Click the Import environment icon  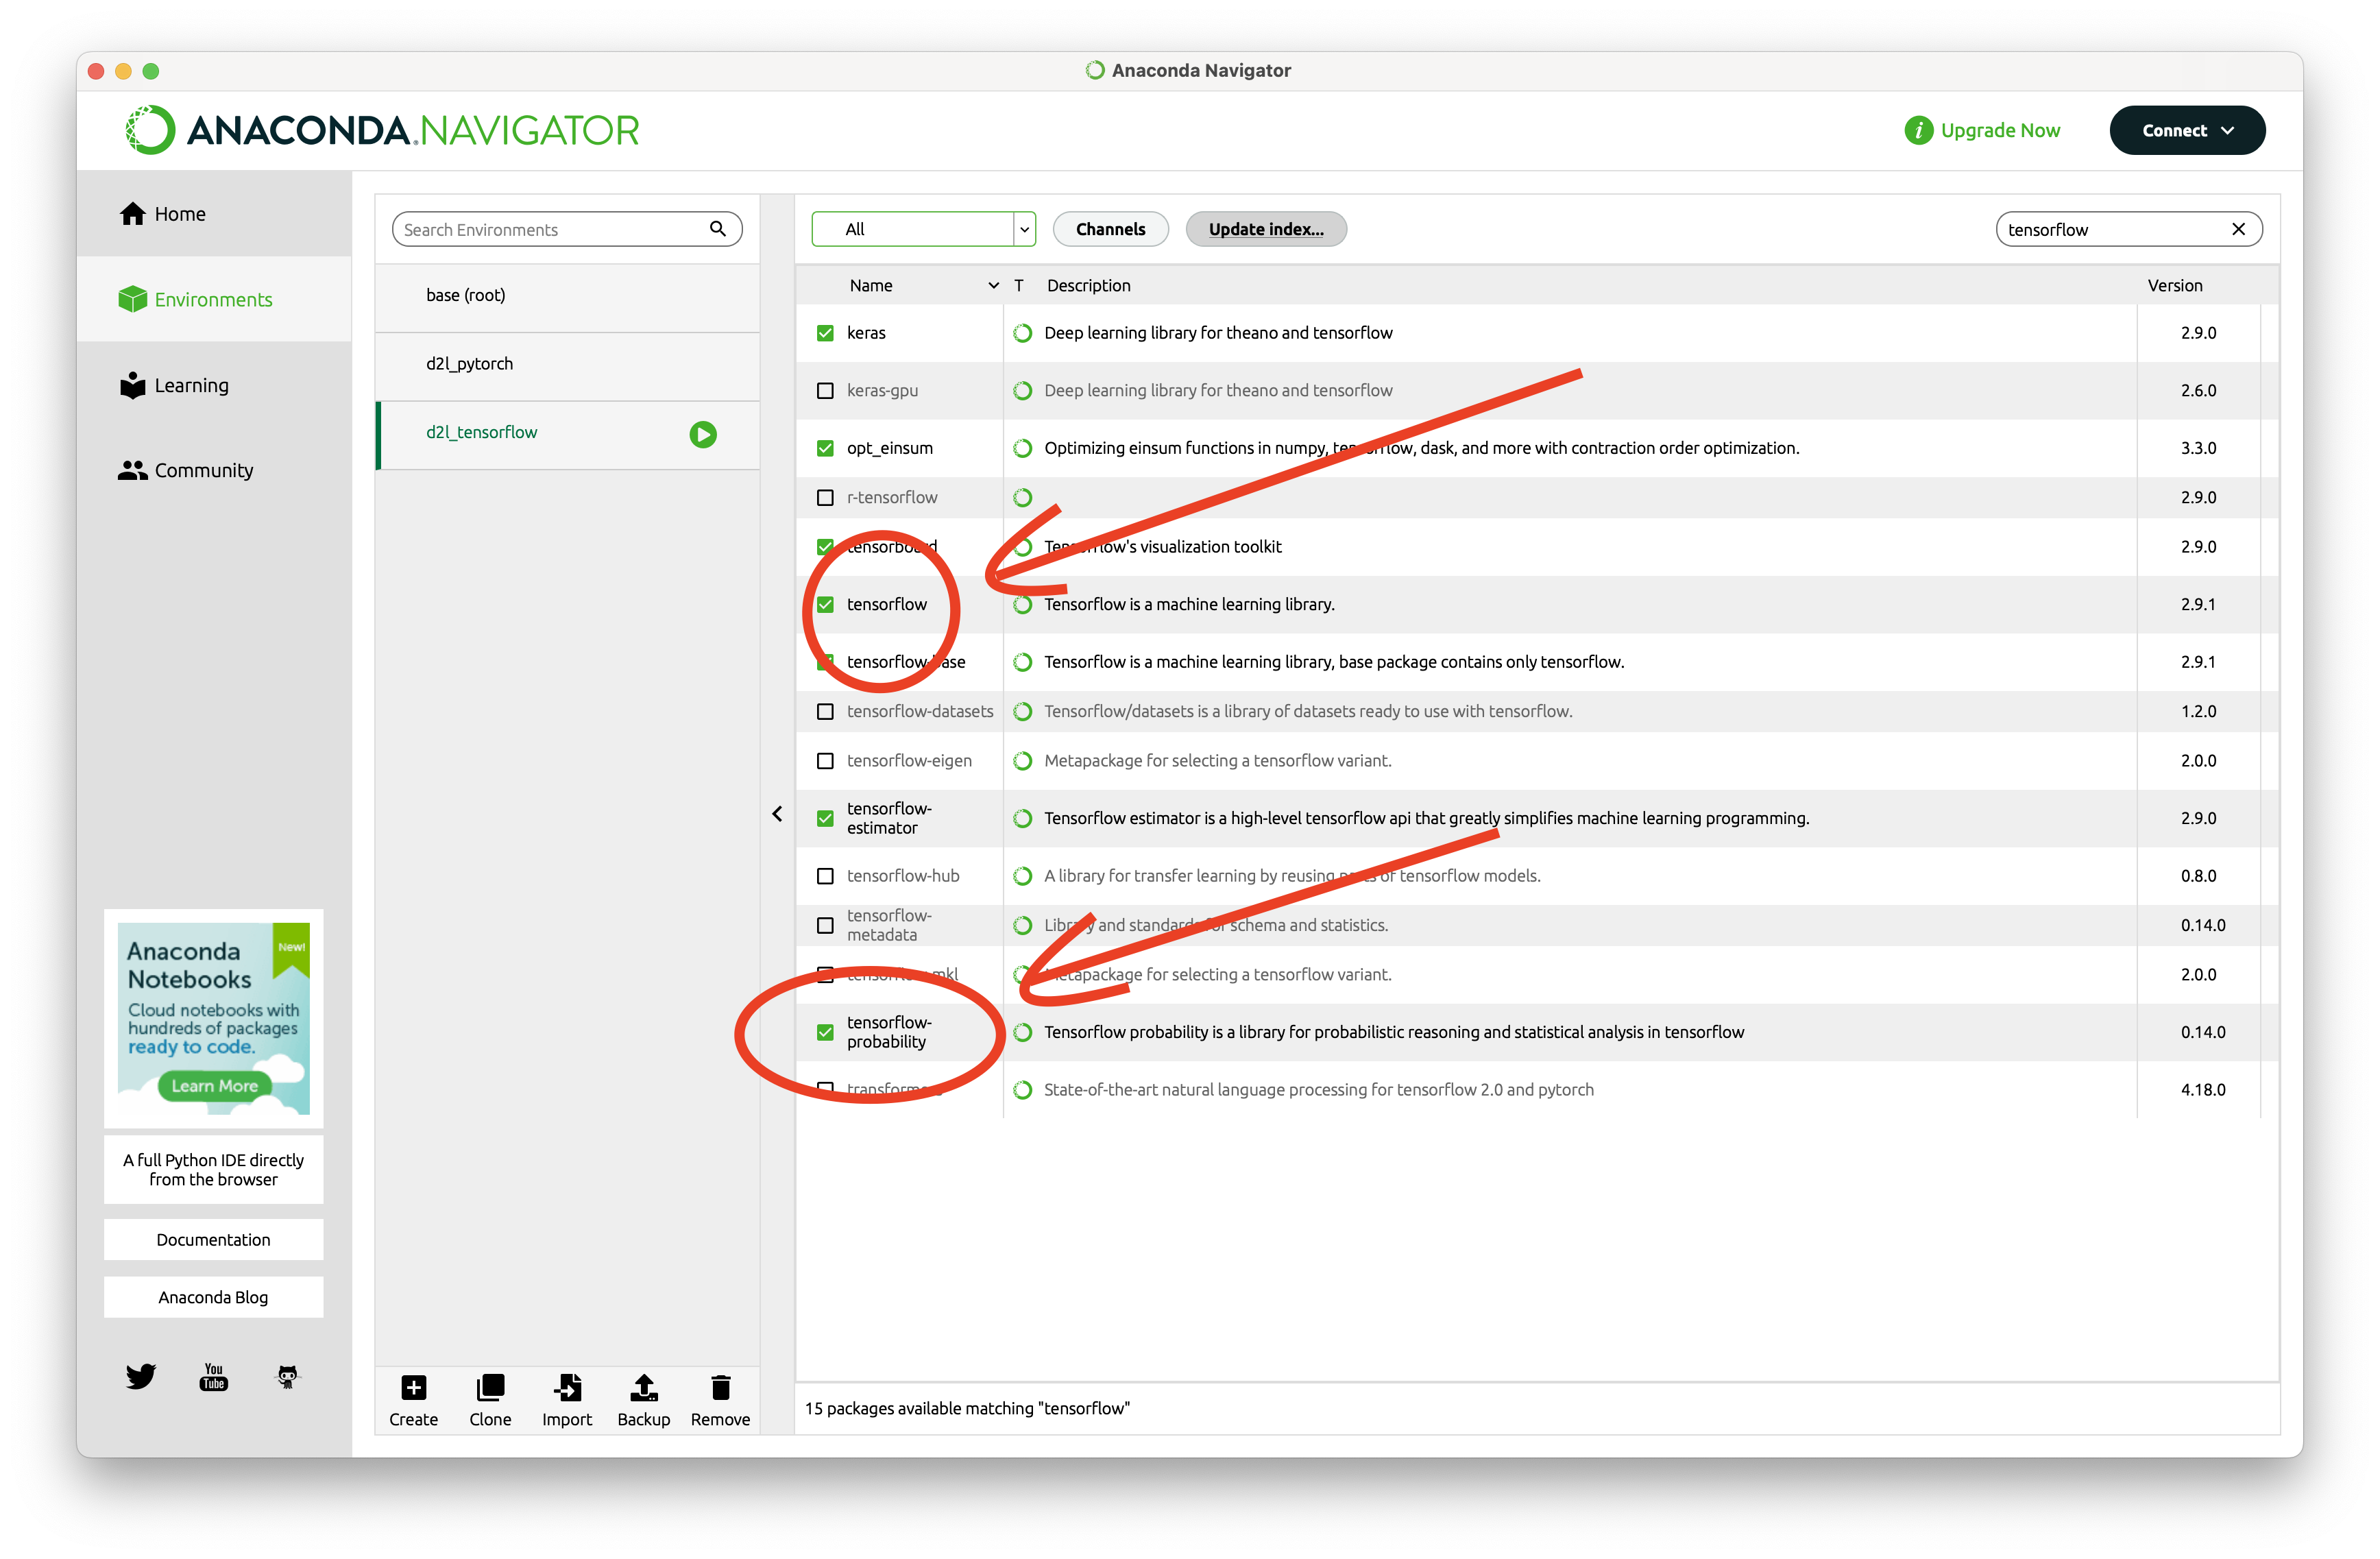coord(567,1387)
